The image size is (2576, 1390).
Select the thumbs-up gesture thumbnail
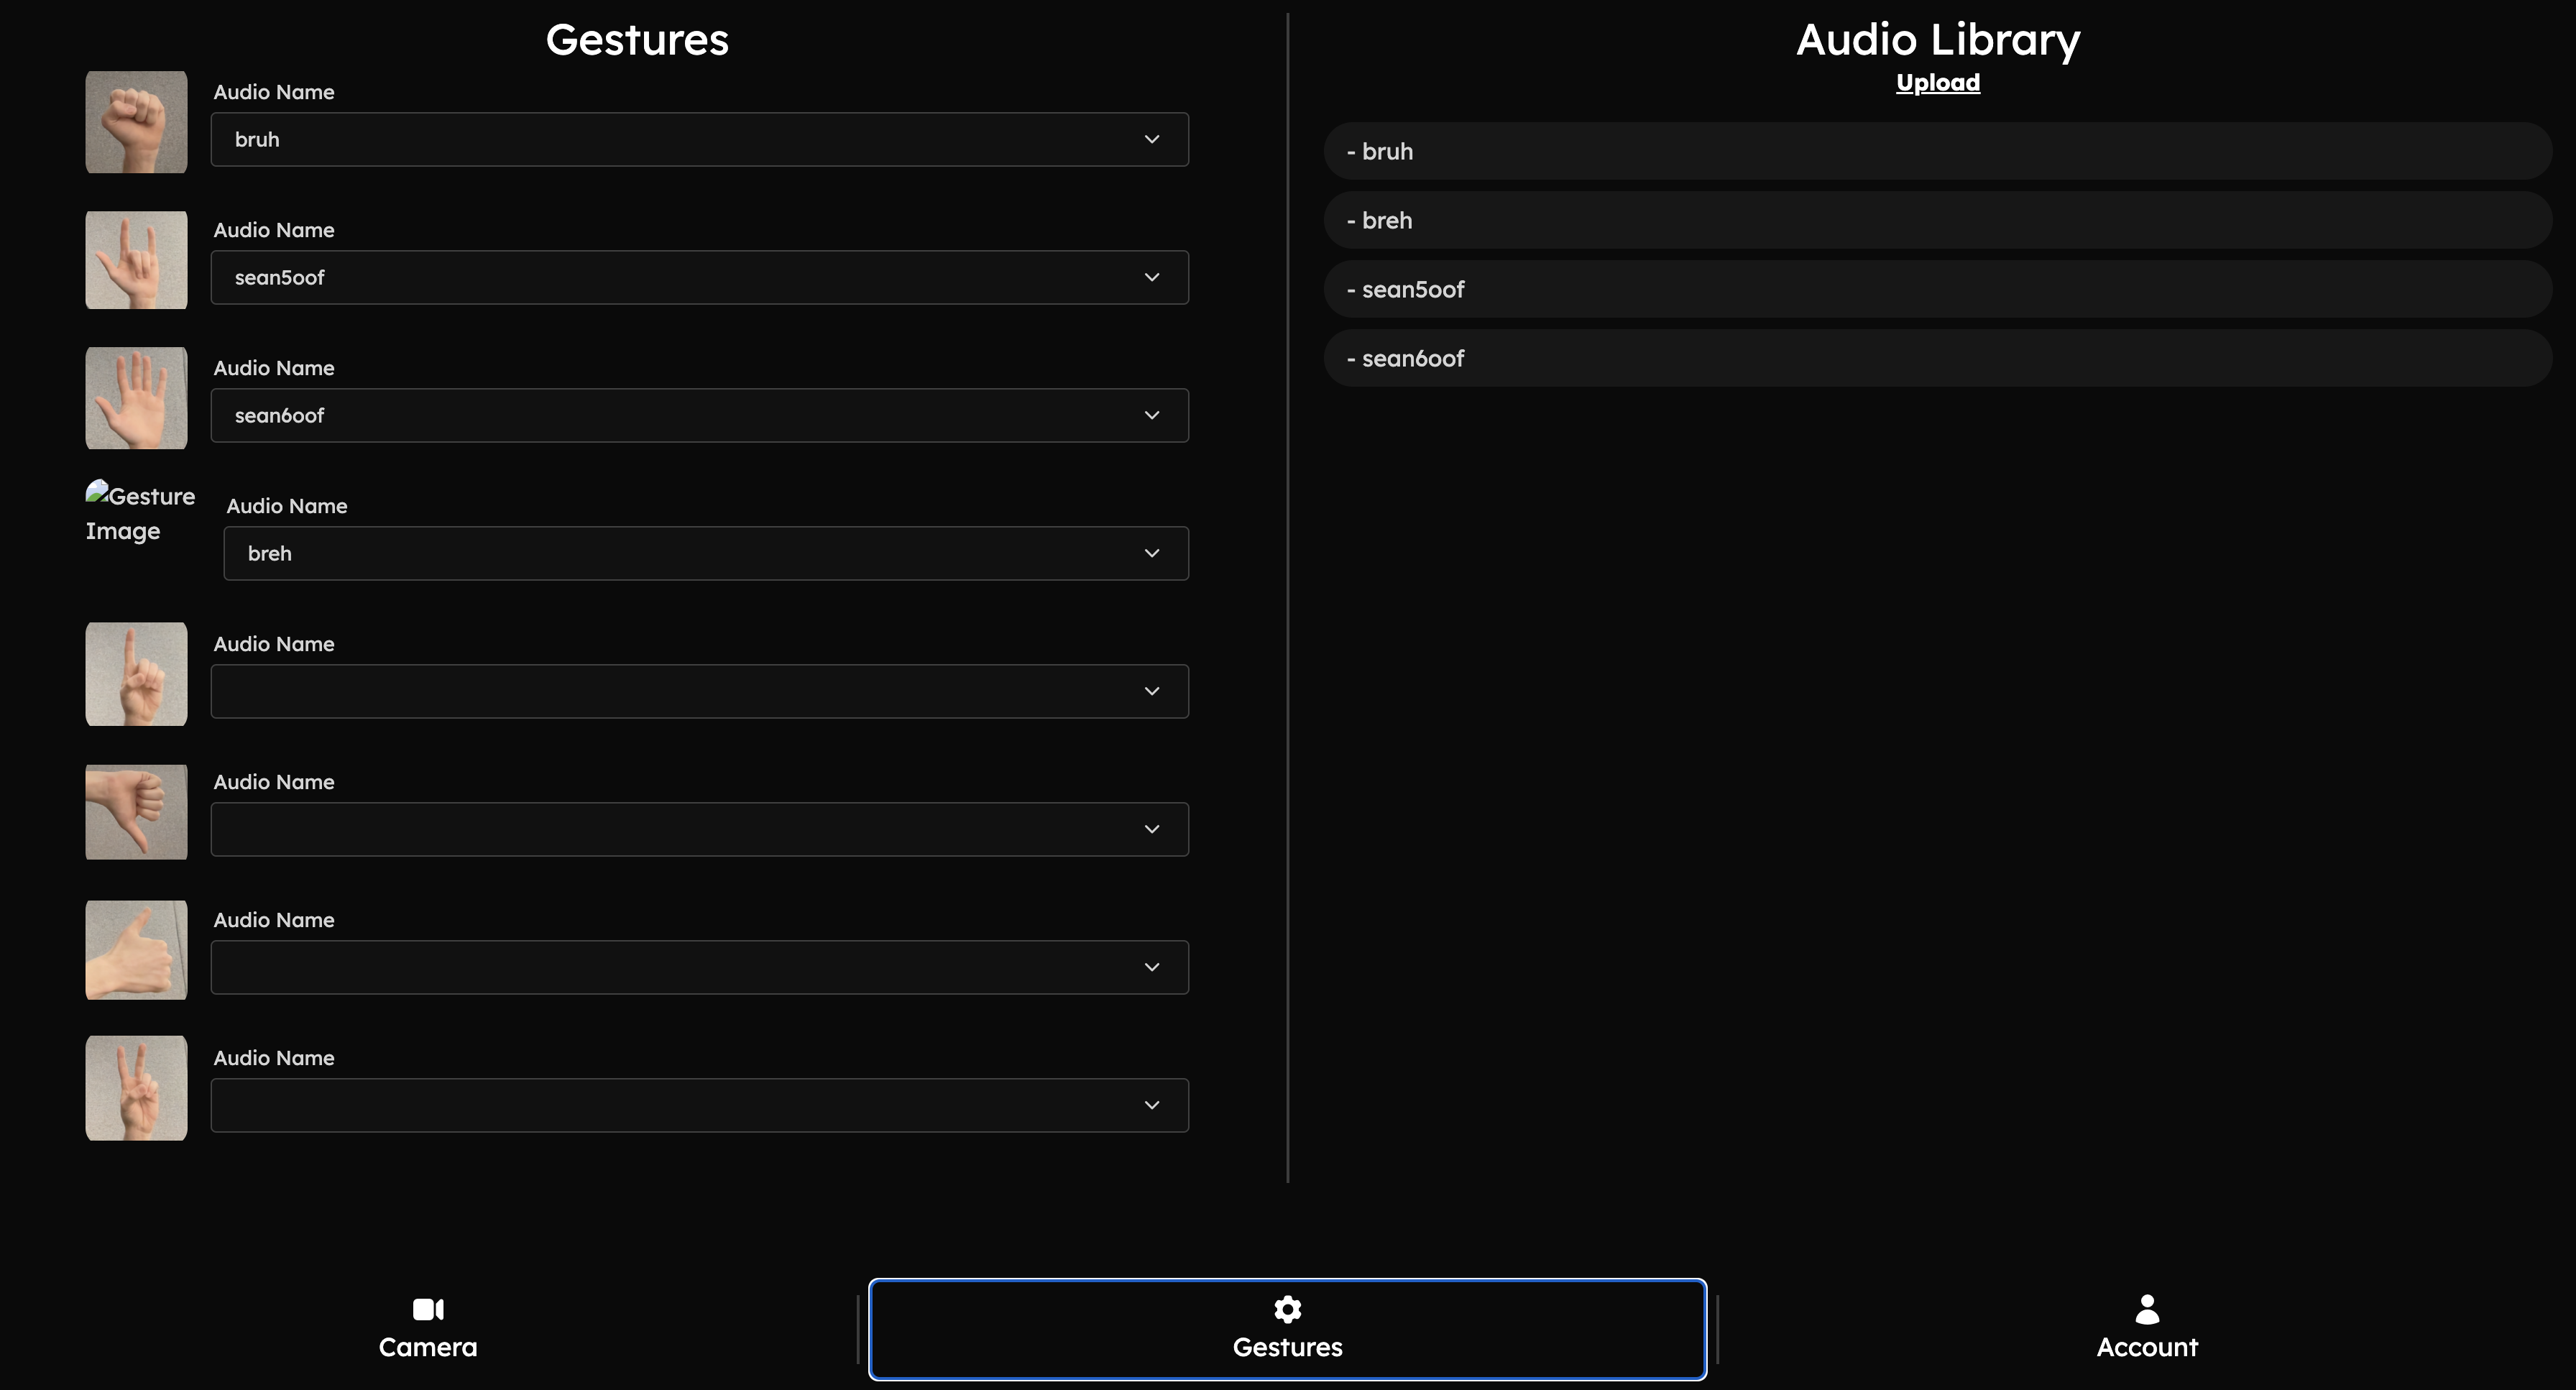pyautogui.click(x=136, y=950)
